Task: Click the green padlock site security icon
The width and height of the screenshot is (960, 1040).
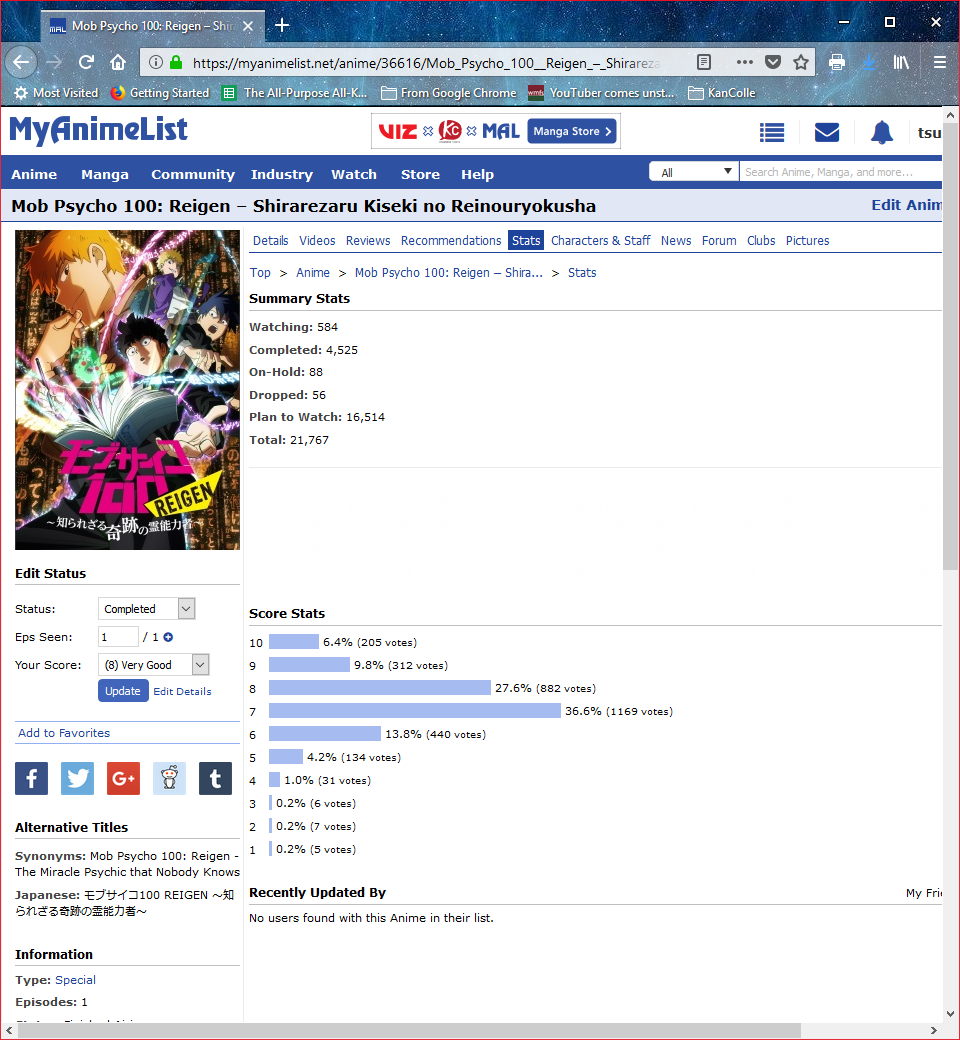Action: pos(176,62)
